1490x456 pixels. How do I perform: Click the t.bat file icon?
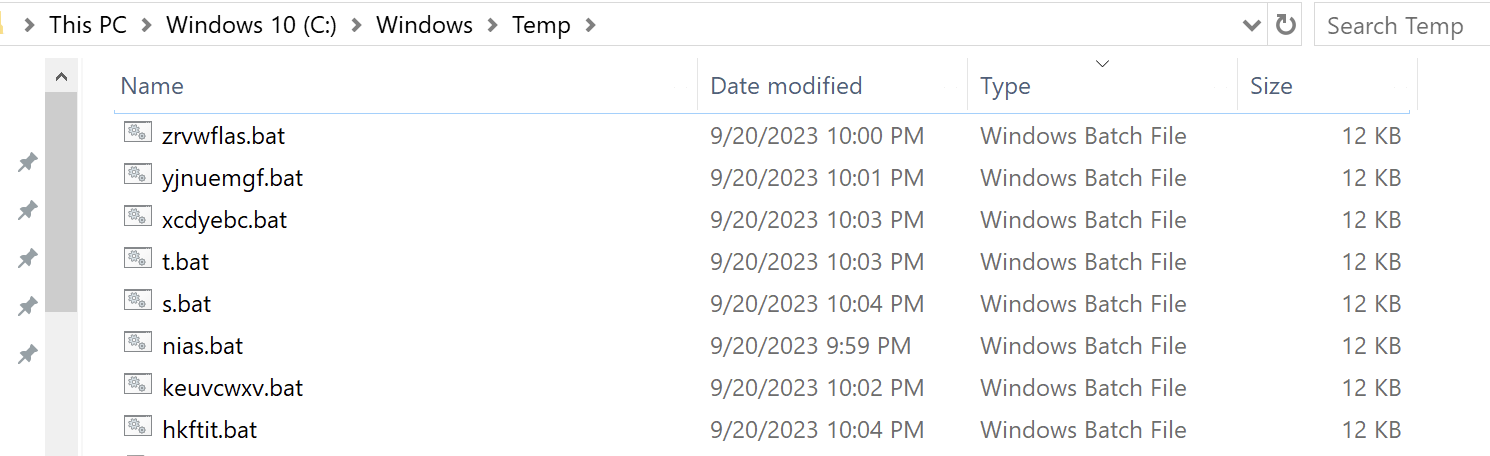tap(138, 259)
